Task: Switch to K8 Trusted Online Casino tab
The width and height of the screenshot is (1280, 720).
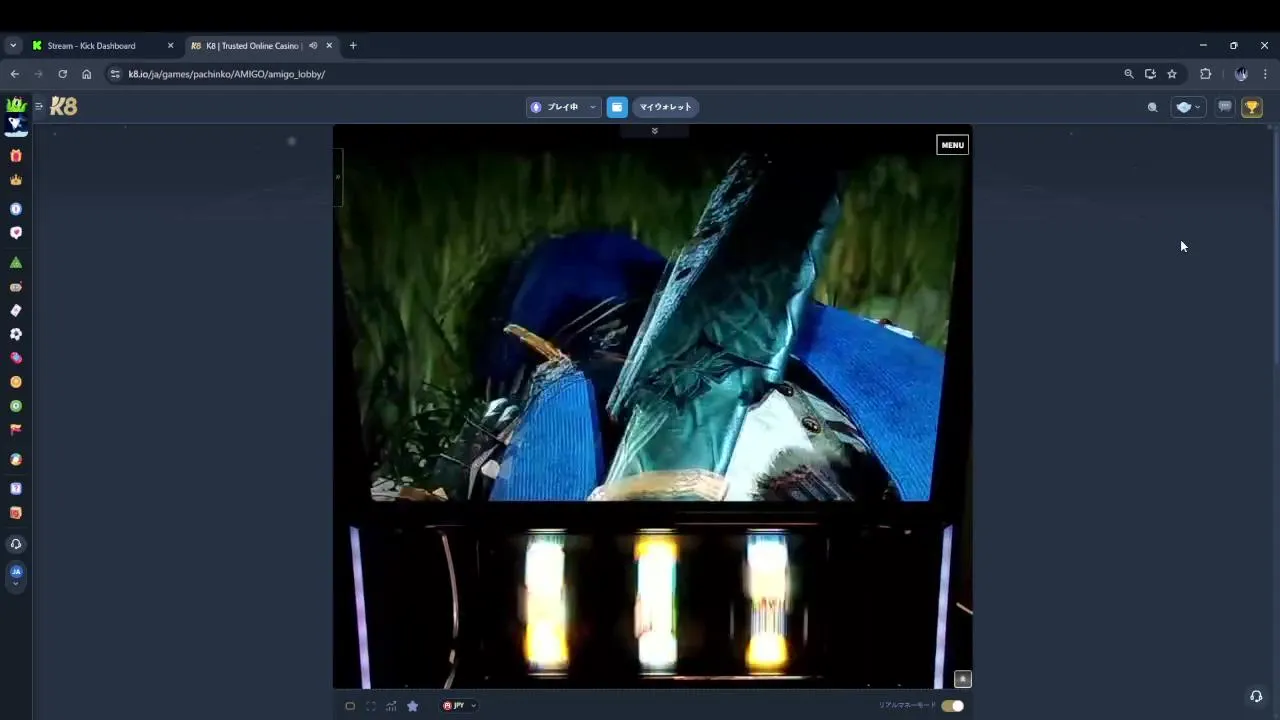Action: click(253, 46)
